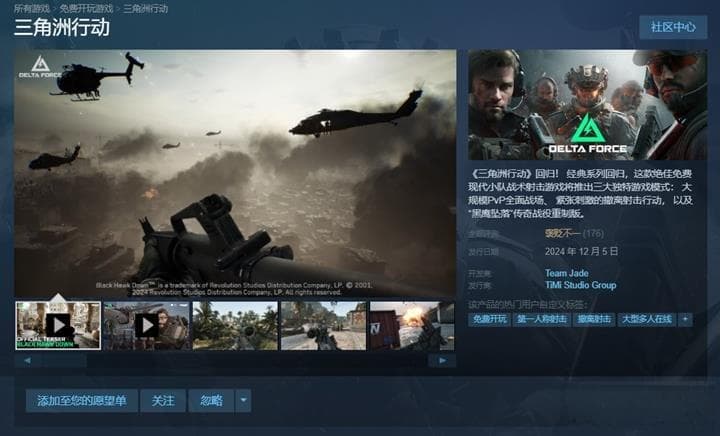Play the second video thumbnail with tank
720x436 pixels.
[x=146, y=326]
